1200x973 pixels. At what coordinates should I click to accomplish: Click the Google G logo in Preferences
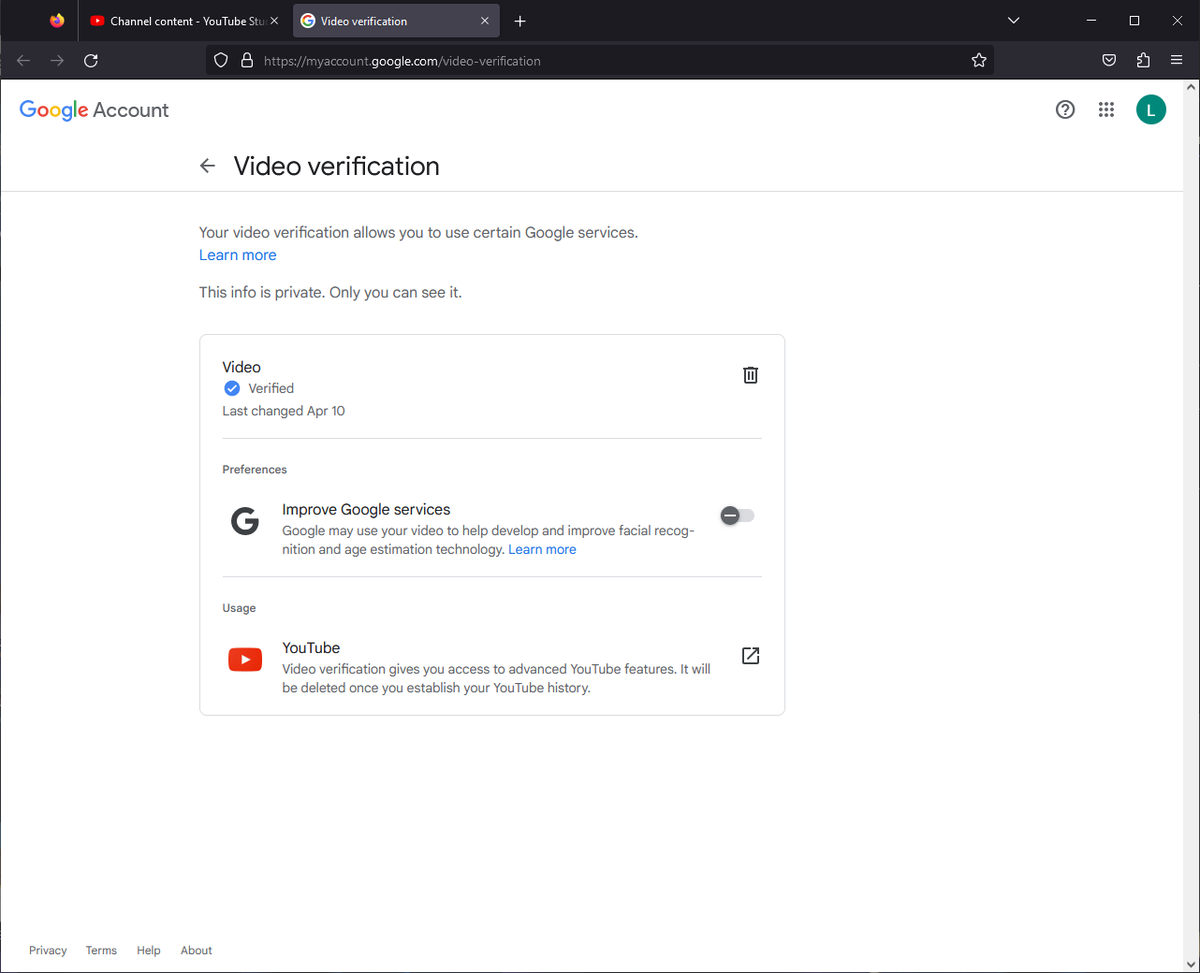[245, 521]
